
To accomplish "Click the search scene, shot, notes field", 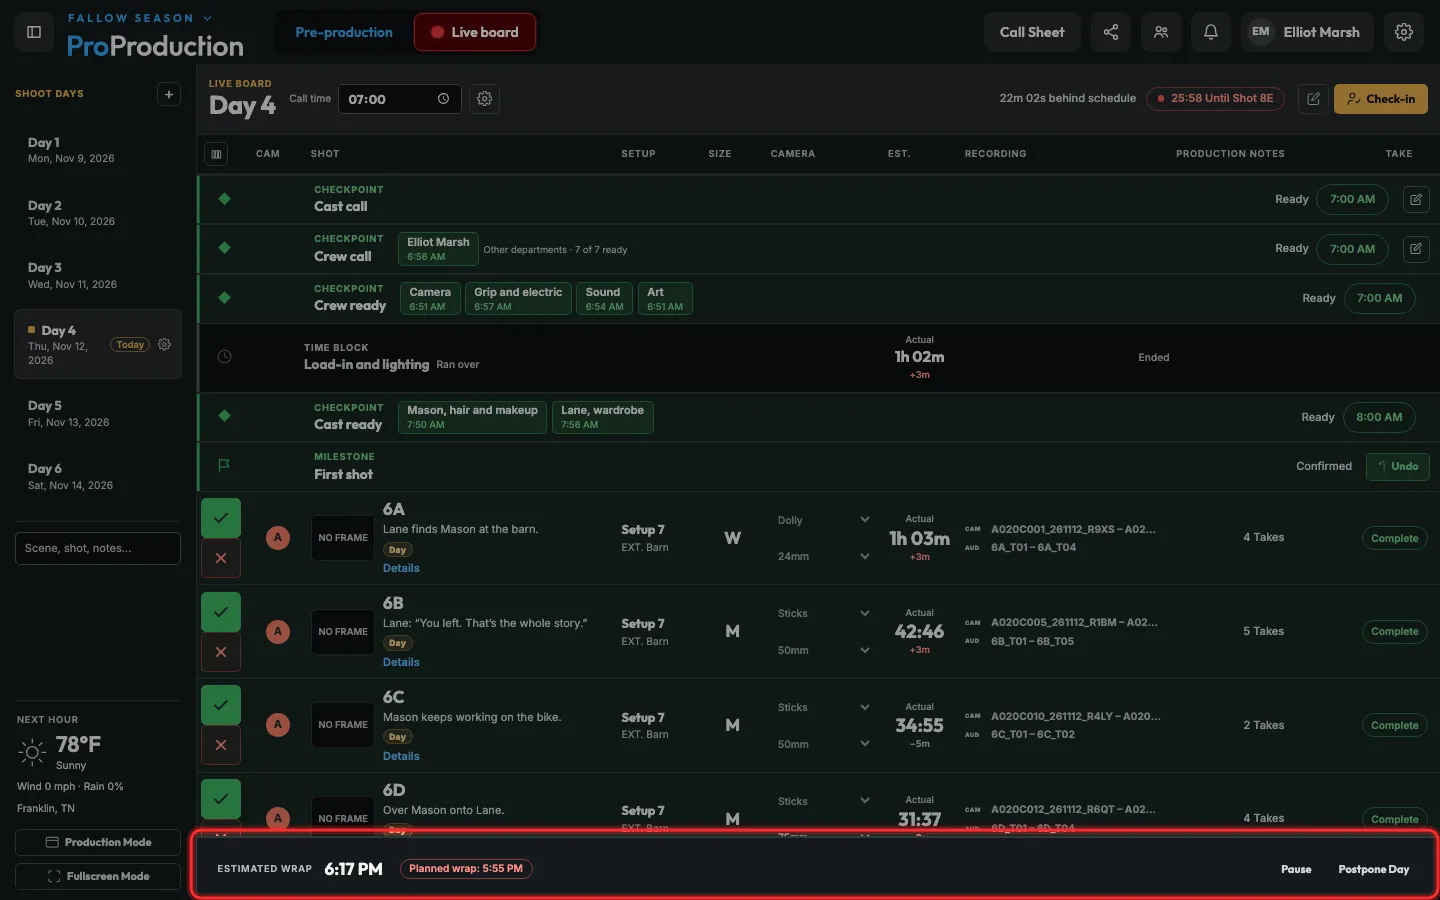I will tap(98, 548).
